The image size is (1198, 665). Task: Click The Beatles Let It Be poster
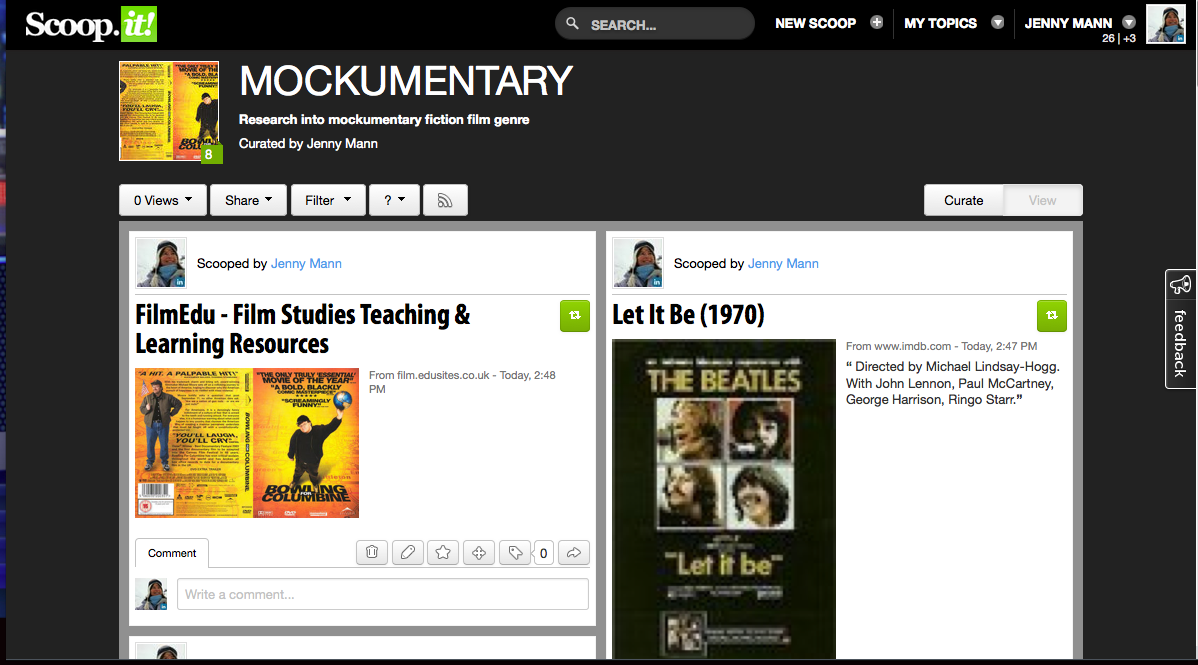[x=724, y=498]
